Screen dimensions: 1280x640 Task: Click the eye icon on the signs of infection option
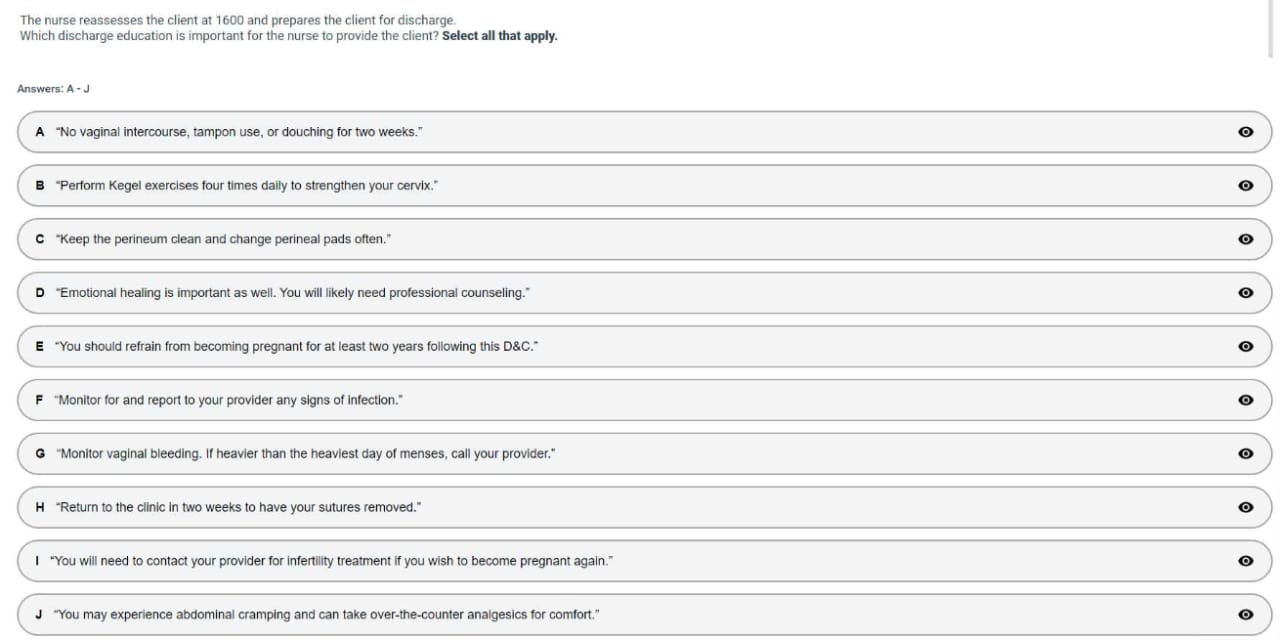[x=1245, y=400]
